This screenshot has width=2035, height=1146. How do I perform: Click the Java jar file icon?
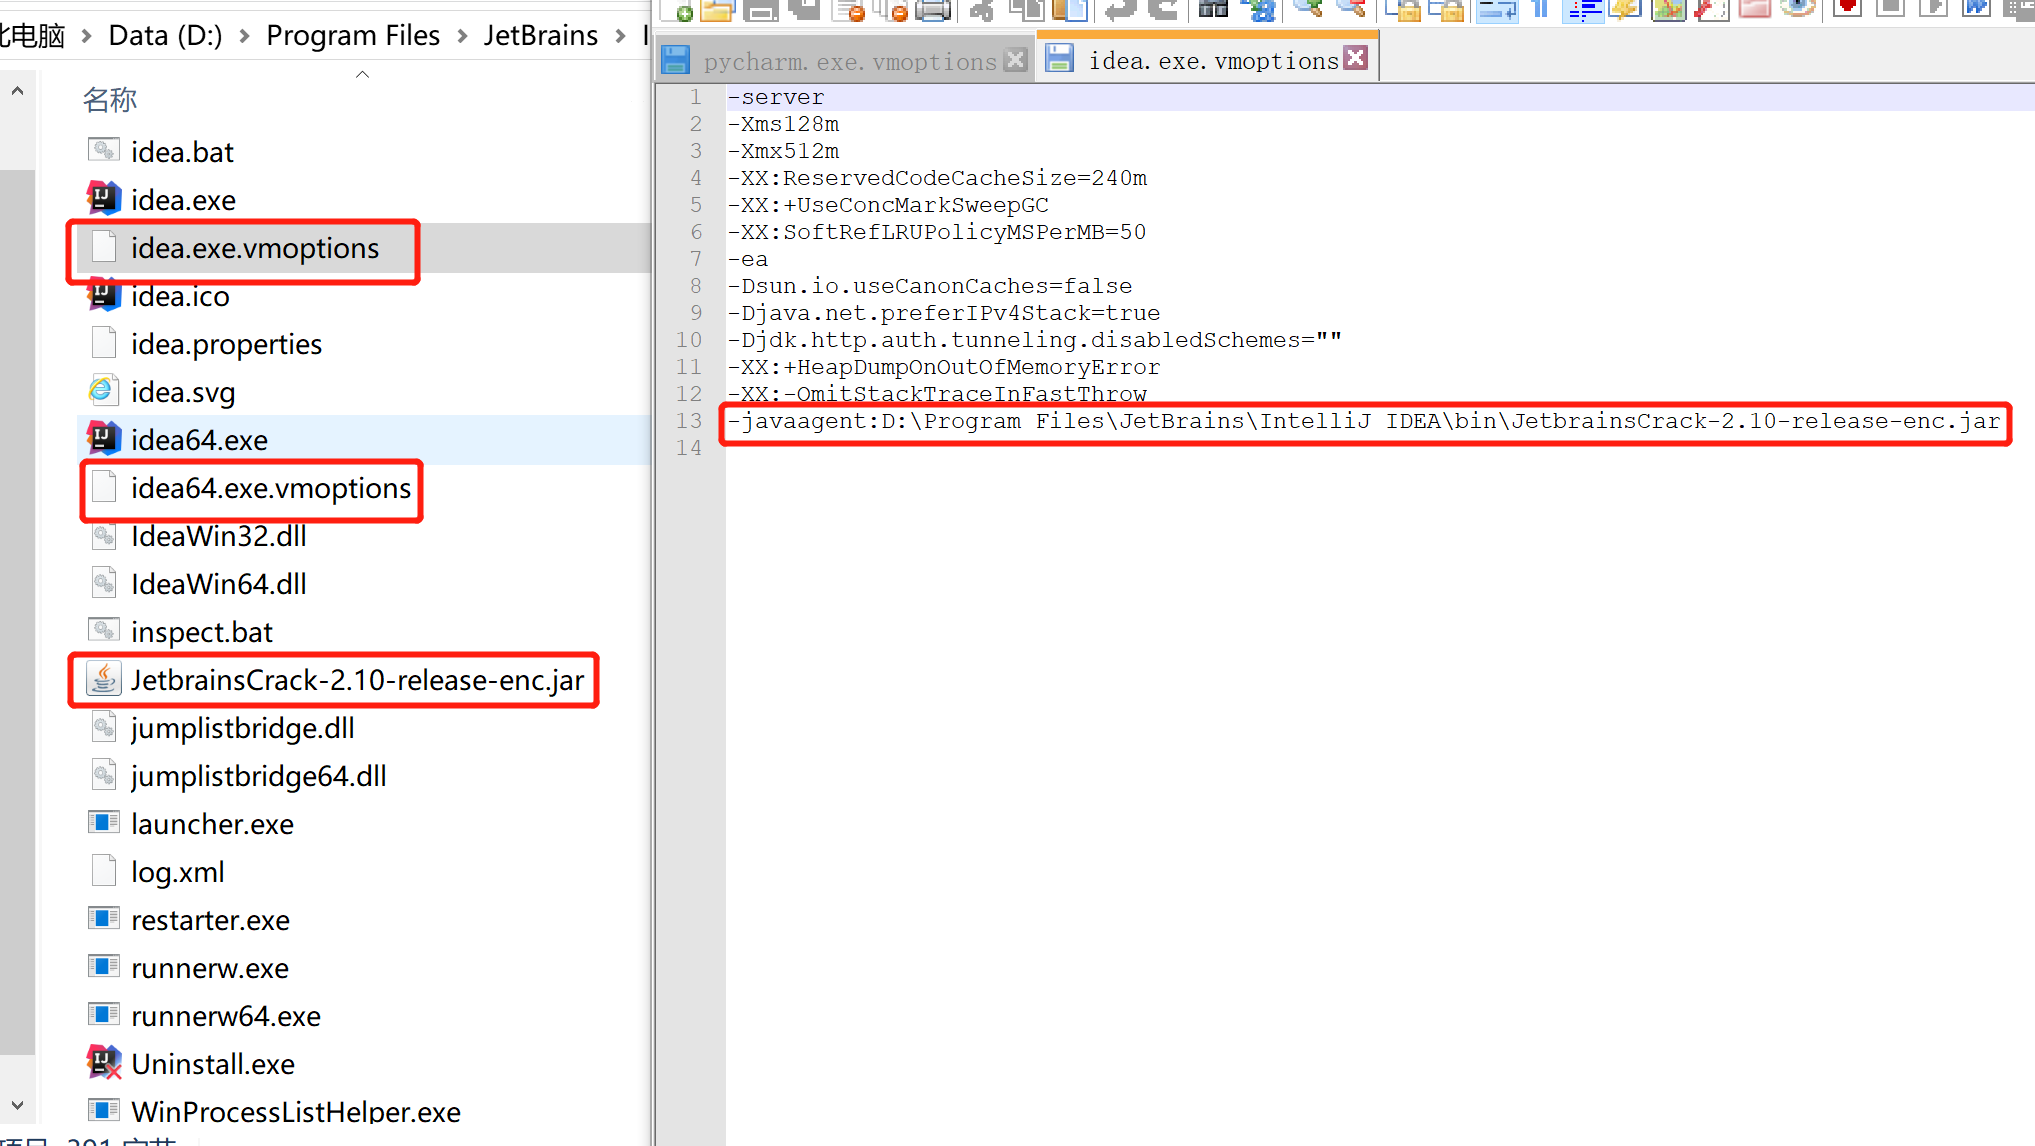104,679
